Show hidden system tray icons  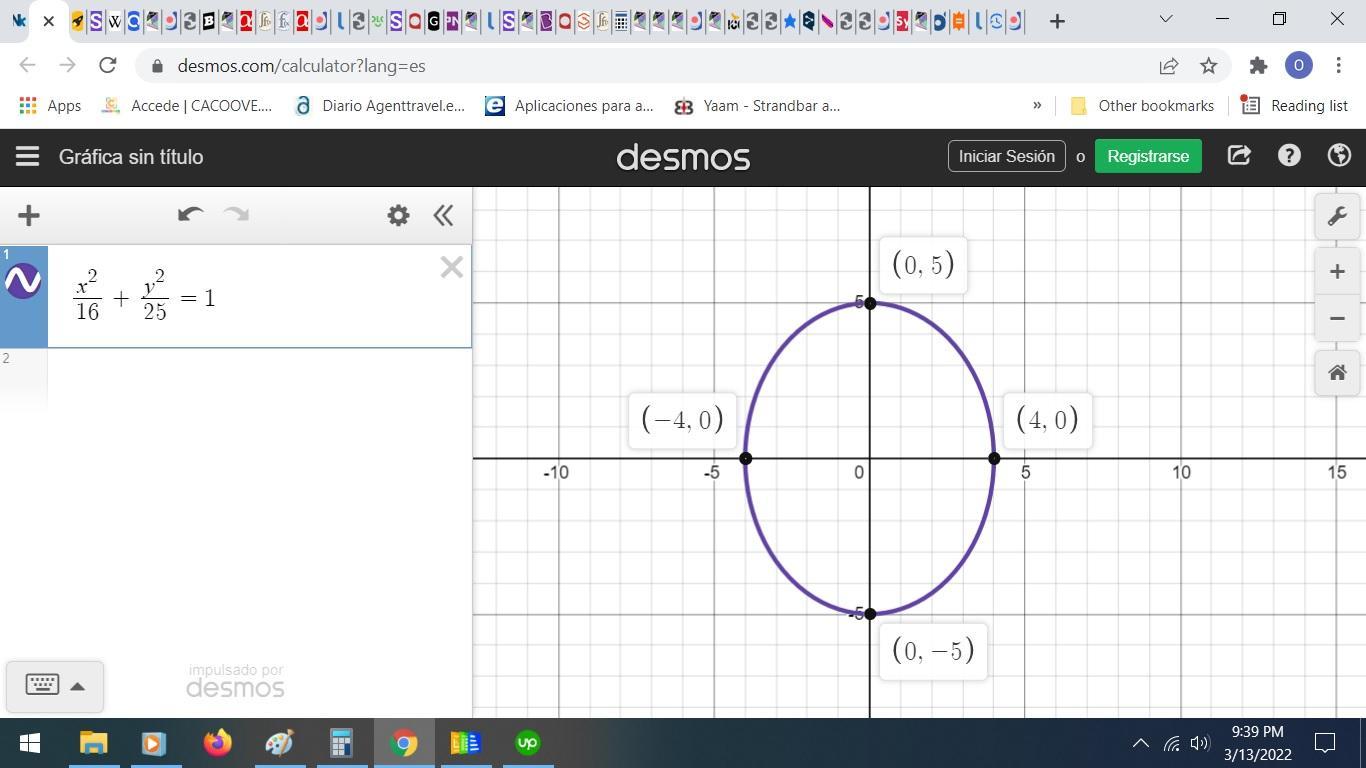tap(1140, 743)
